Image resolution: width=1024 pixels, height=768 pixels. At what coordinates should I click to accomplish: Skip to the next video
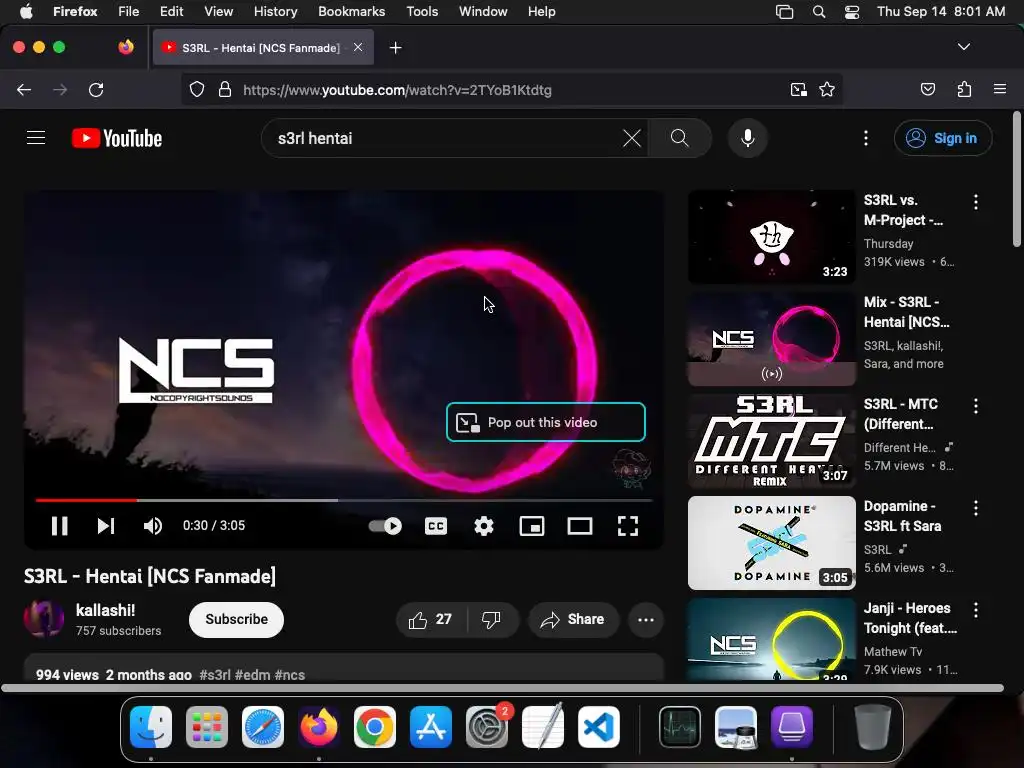(106, 526)
